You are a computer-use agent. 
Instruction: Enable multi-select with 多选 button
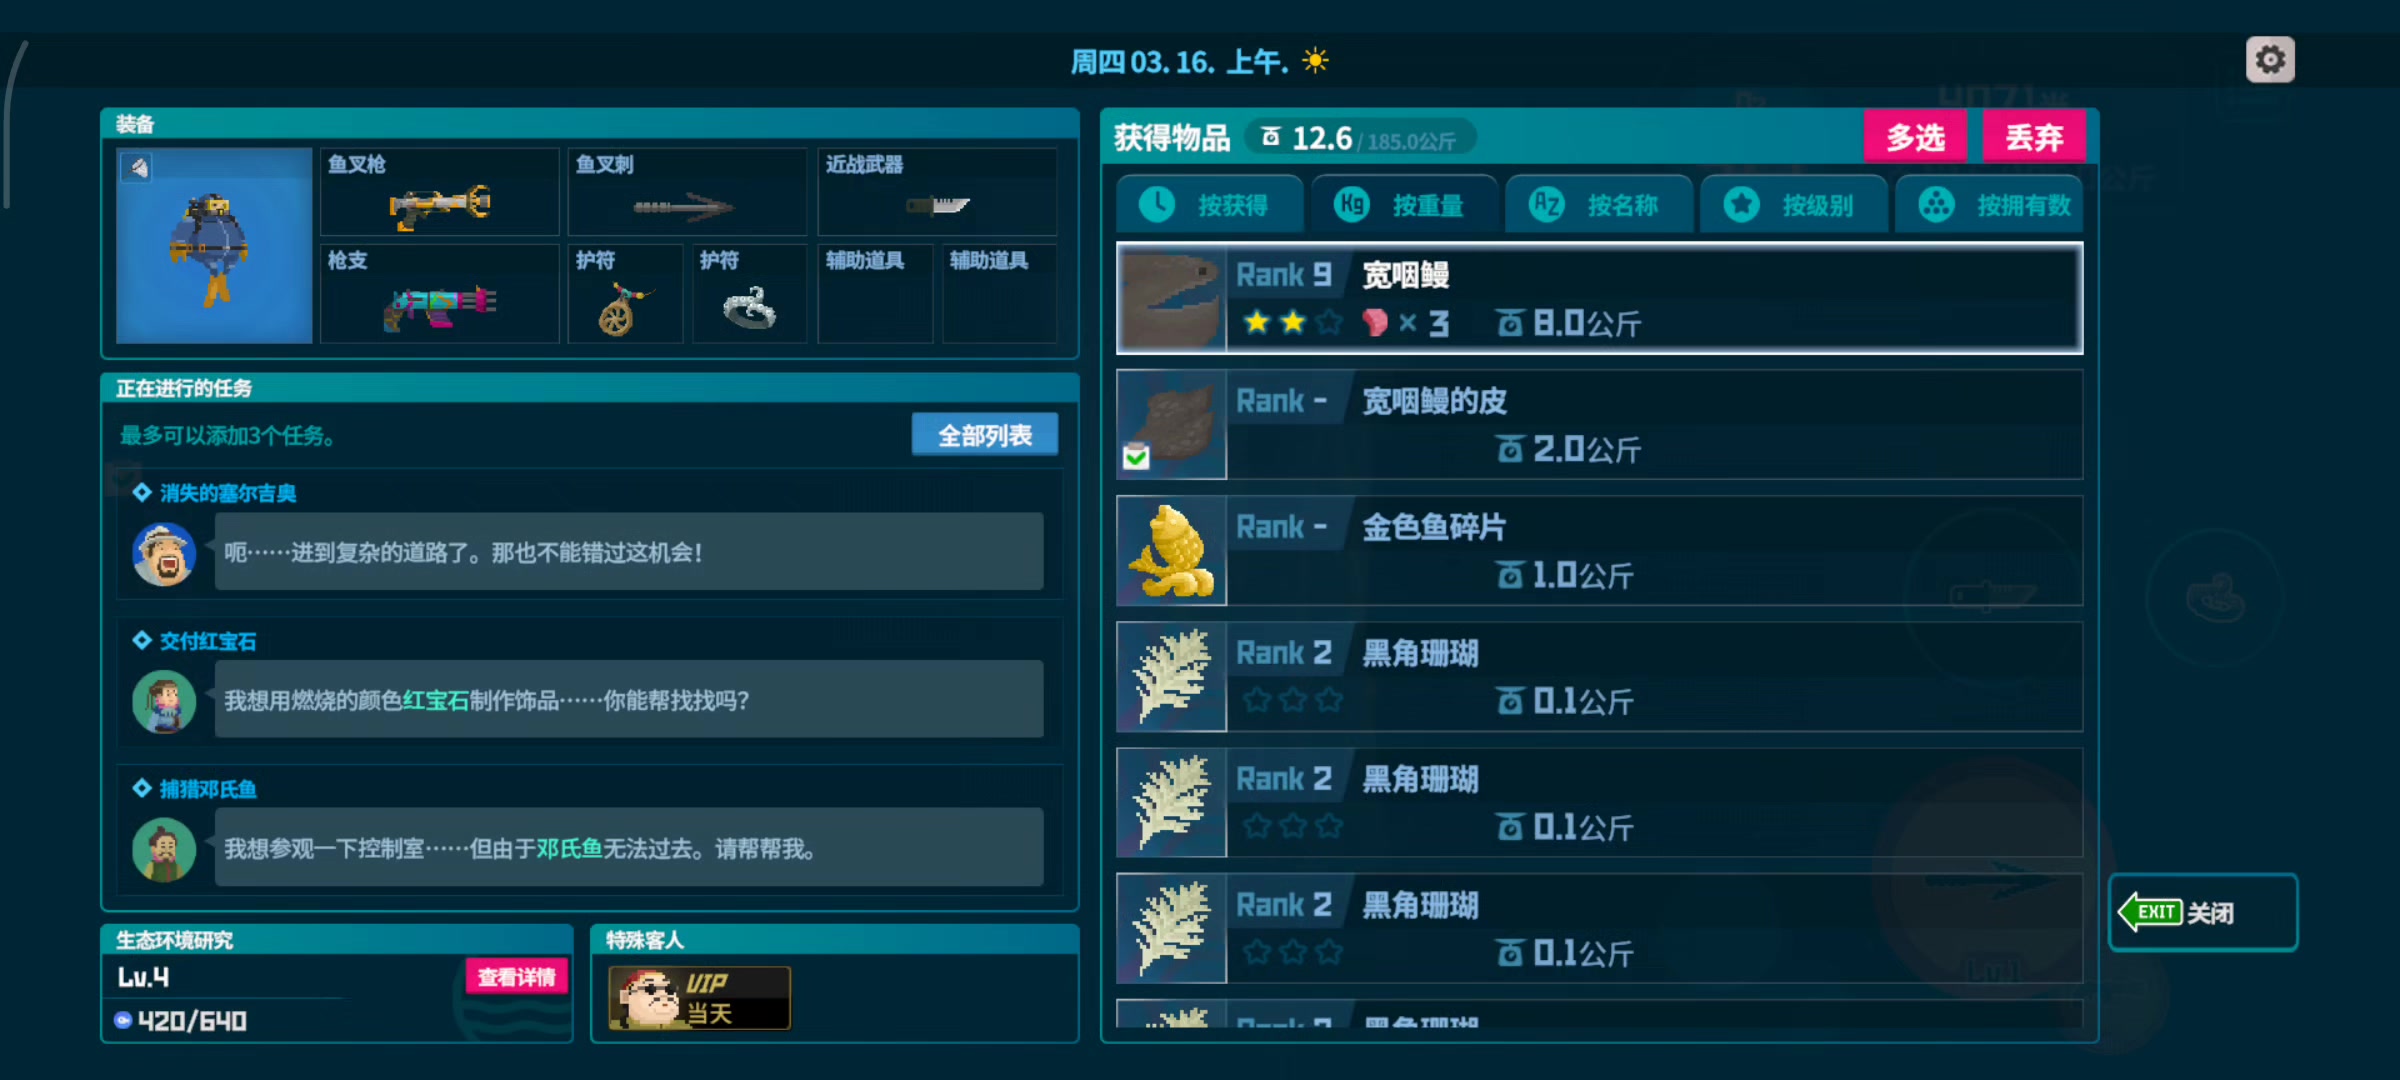pyautogui.click(x=1915, y=137)
